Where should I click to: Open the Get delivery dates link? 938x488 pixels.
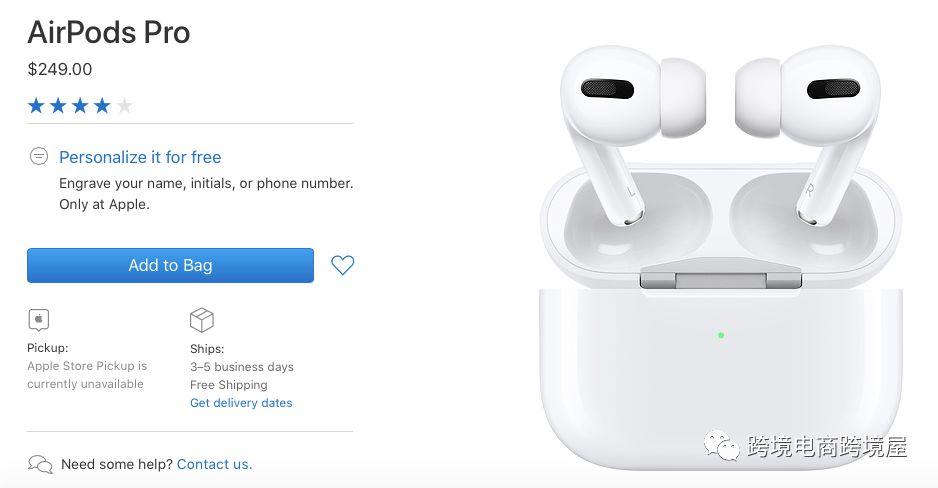(x=241, y=403)
